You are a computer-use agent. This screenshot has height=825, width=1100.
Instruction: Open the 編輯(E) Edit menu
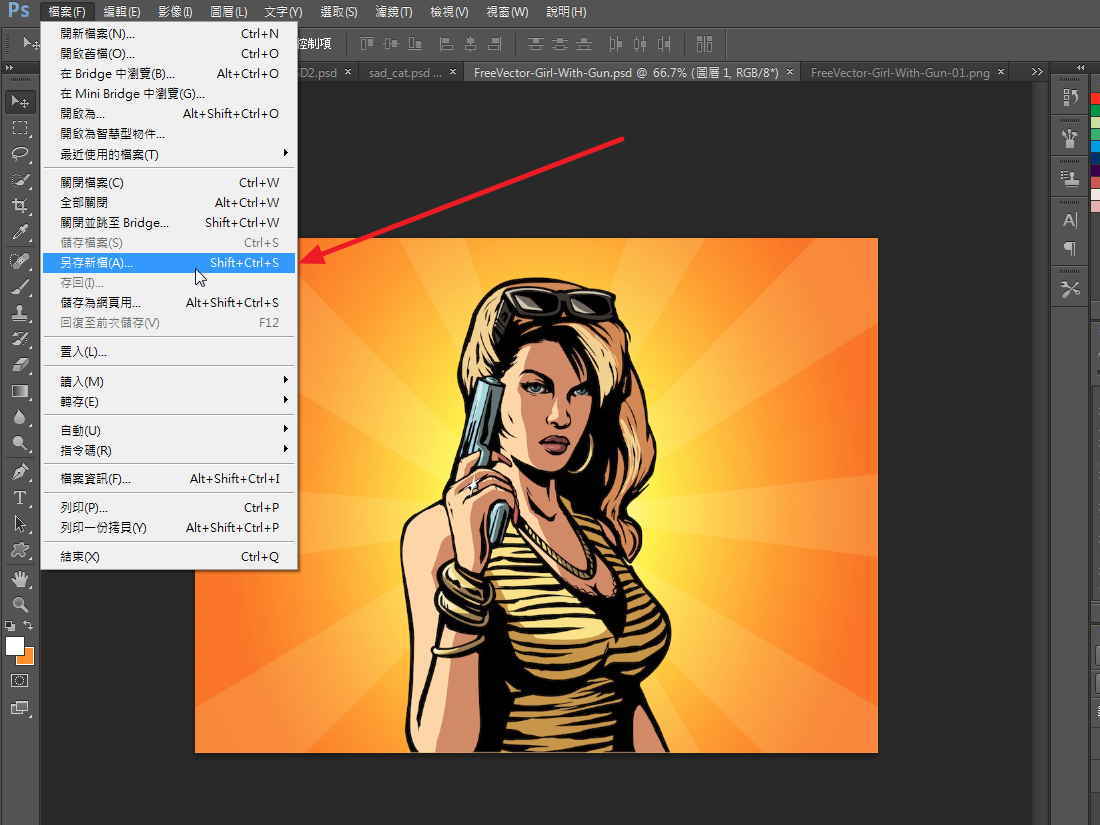click(122, 12)
